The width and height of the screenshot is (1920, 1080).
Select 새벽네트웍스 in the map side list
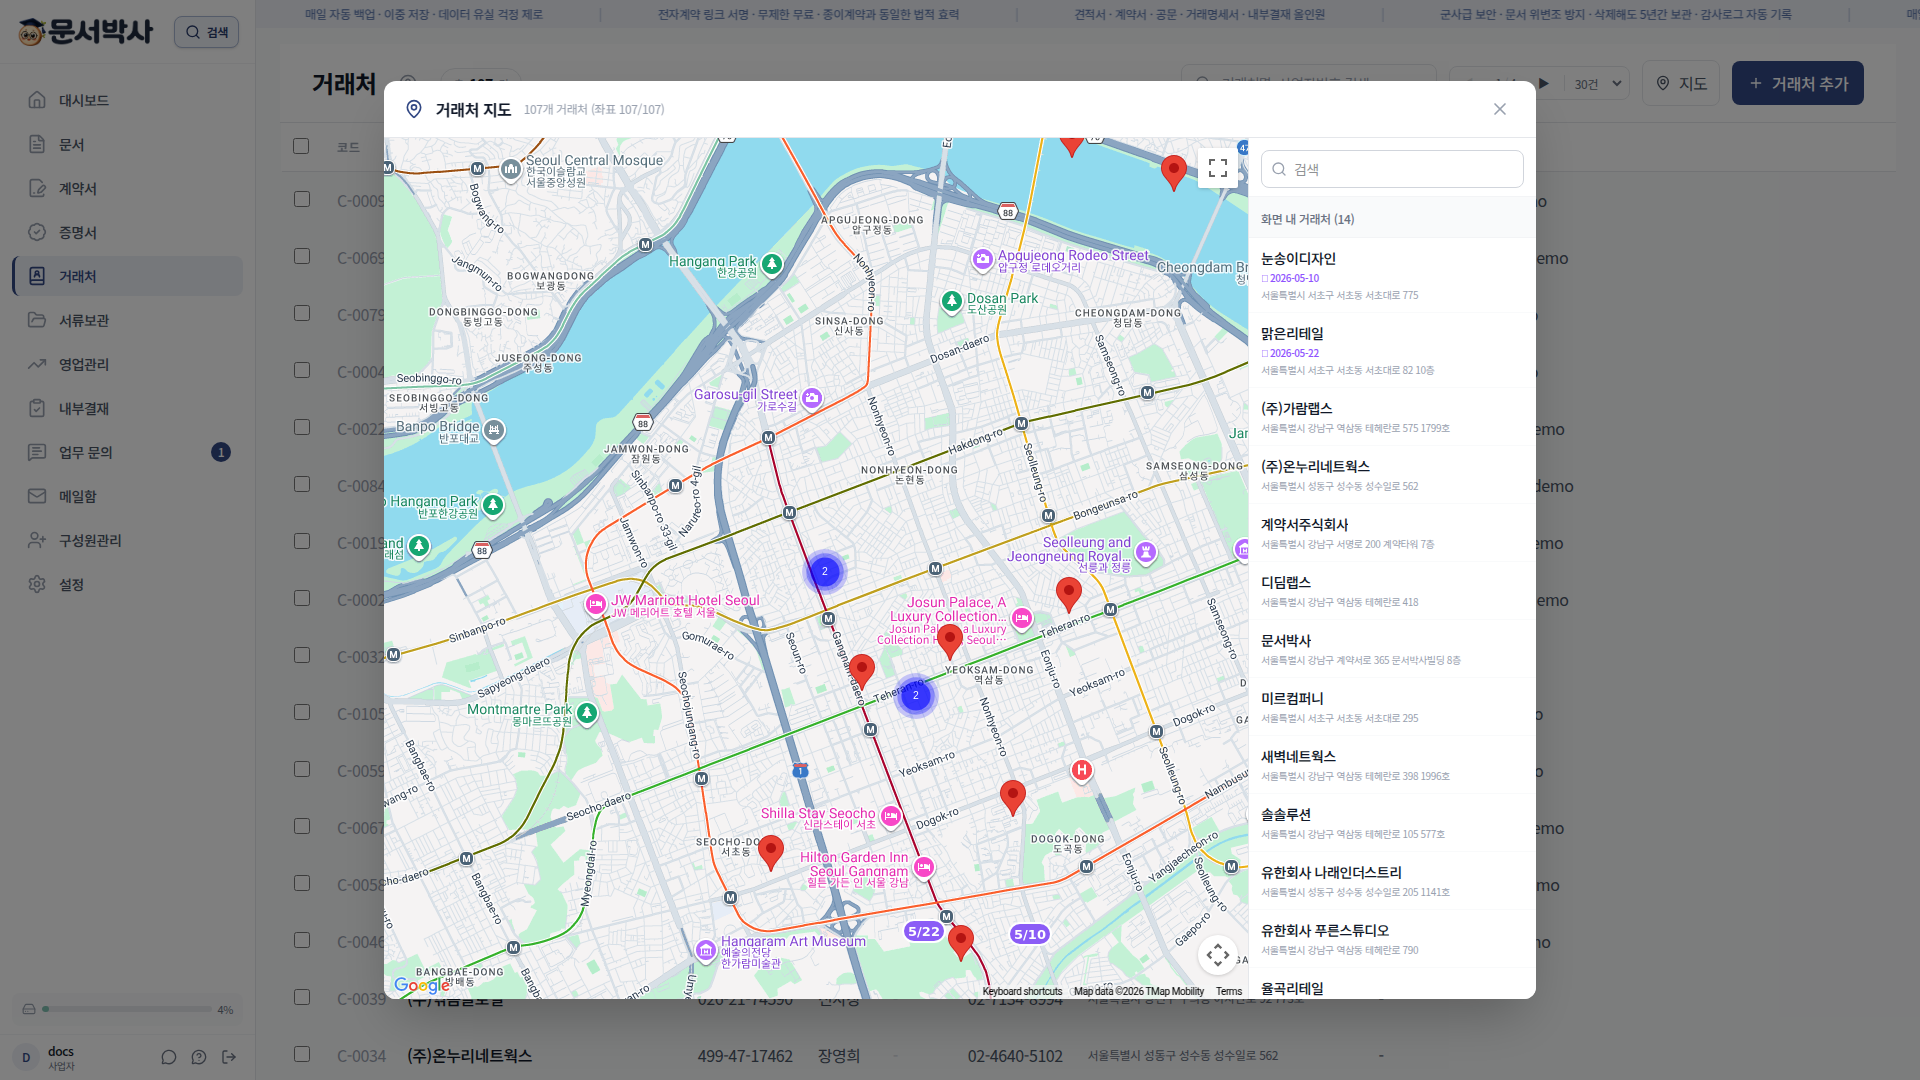coord(1392,765)
